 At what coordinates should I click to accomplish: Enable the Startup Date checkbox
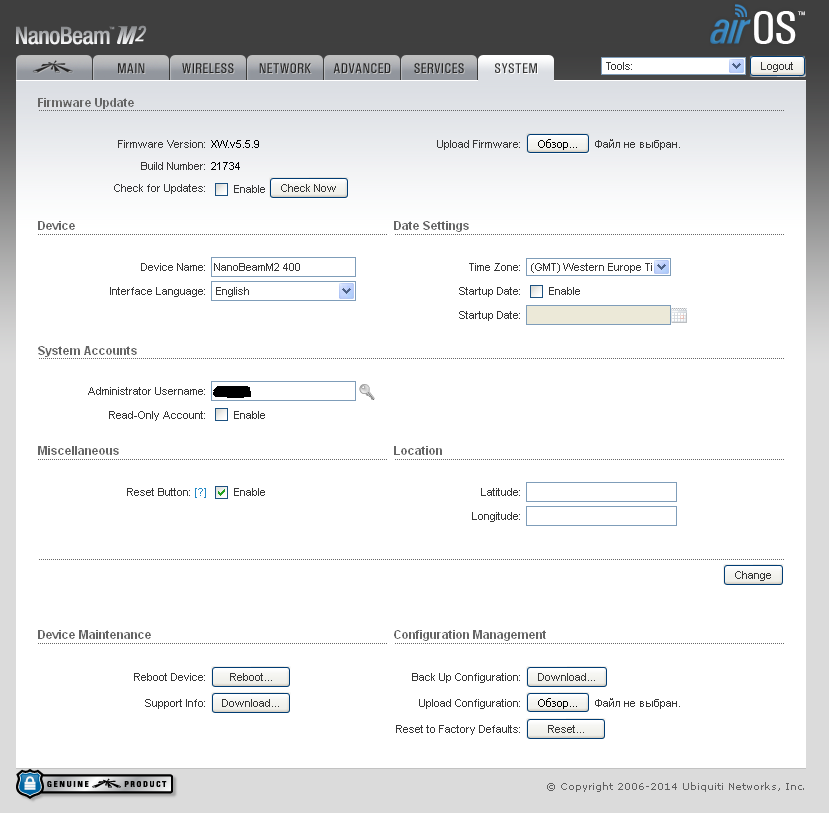tap(537, 291)
